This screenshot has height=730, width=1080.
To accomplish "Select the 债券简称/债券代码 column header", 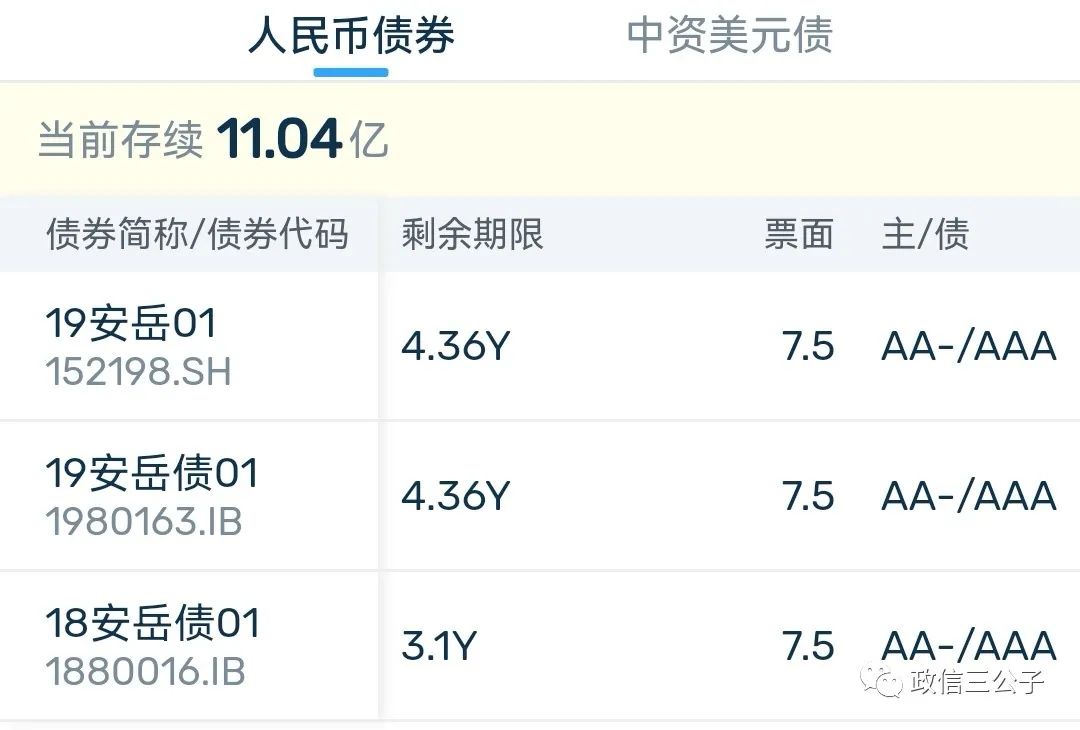I will pos(197,233).
